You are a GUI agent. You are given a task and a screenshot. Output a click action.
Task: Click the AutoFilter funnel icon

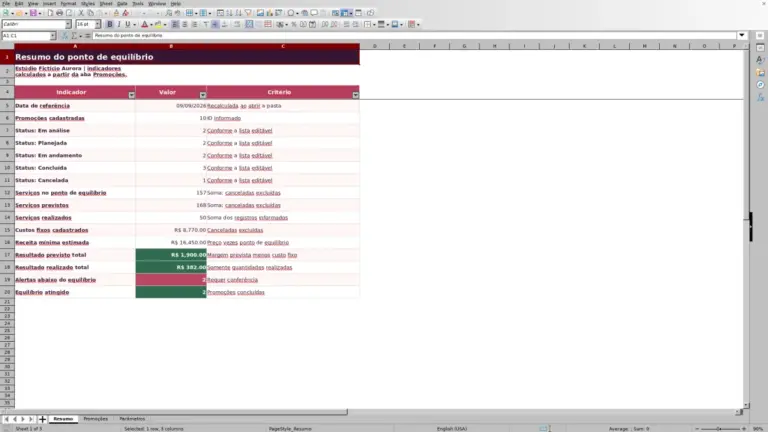(x=248, y=13)
